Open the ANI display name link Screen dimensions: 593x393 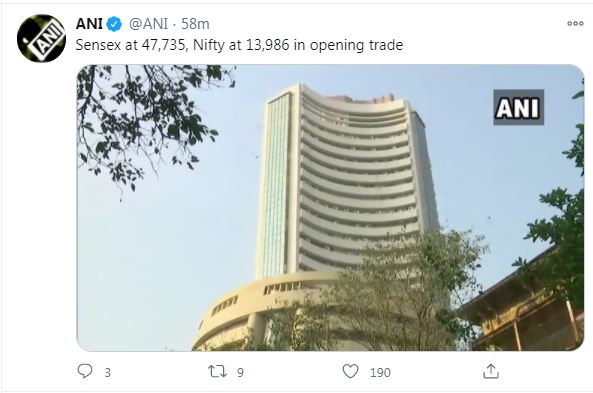click(x=89, y=24)
